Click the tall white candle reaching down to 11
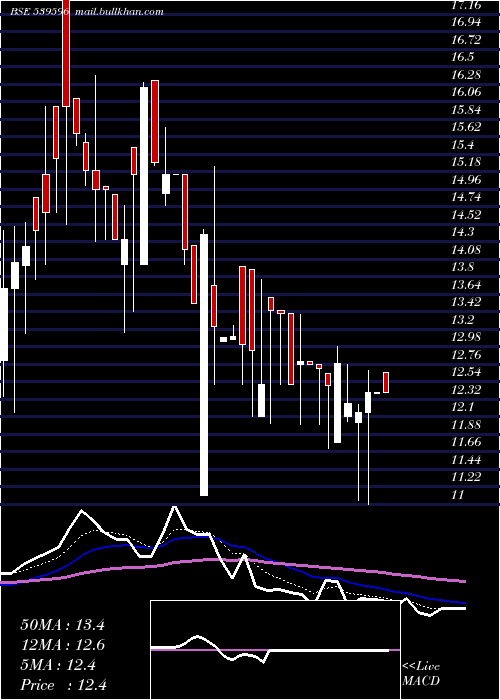This screenshot has height=700, width=500. (x=204, y=365)
